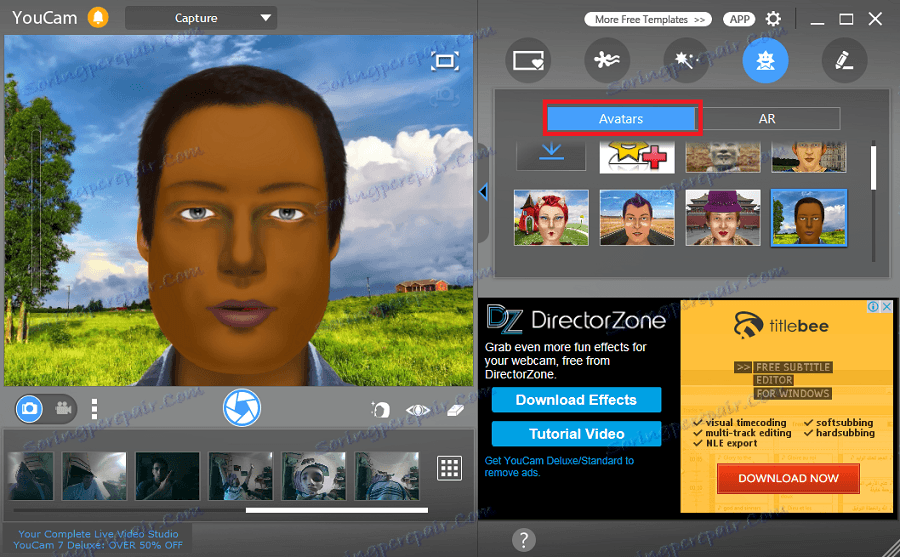Select the purple mohawk avatar thumbnail

point(637,218)
